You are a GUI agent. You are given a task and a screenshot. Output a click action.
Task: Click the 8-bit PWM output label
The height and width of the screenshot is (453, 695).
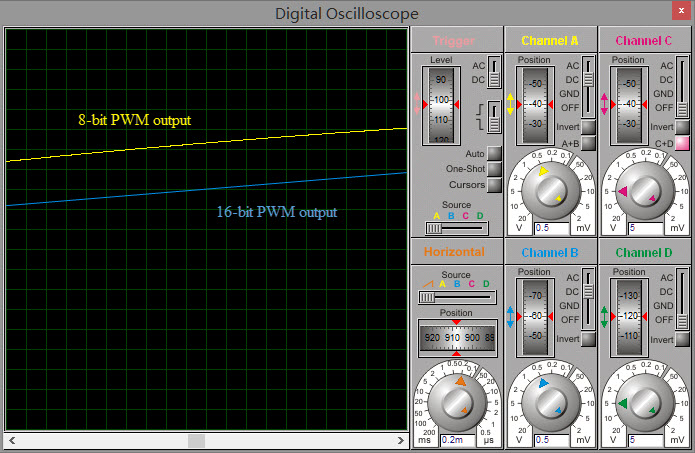[x=135, y=120]
